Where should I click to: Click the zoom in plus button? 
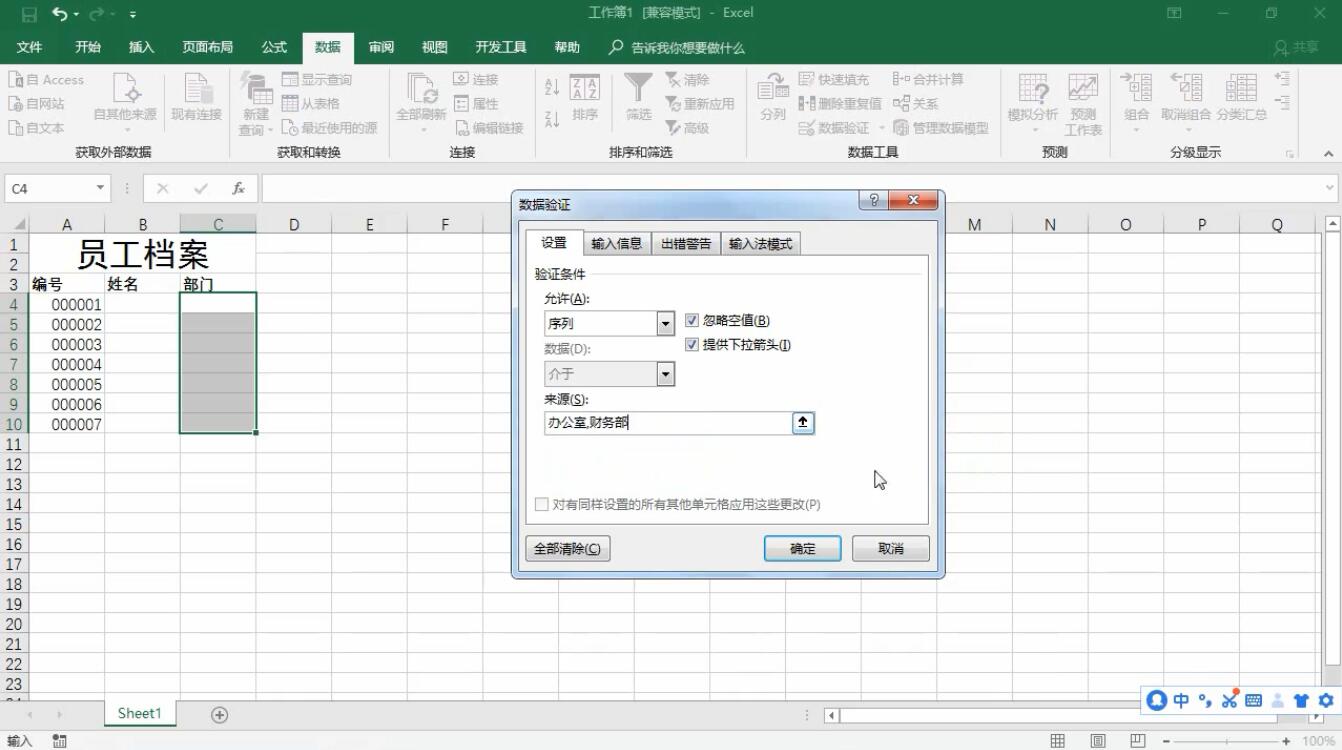pyautogui.click(x=1287, y=741)
